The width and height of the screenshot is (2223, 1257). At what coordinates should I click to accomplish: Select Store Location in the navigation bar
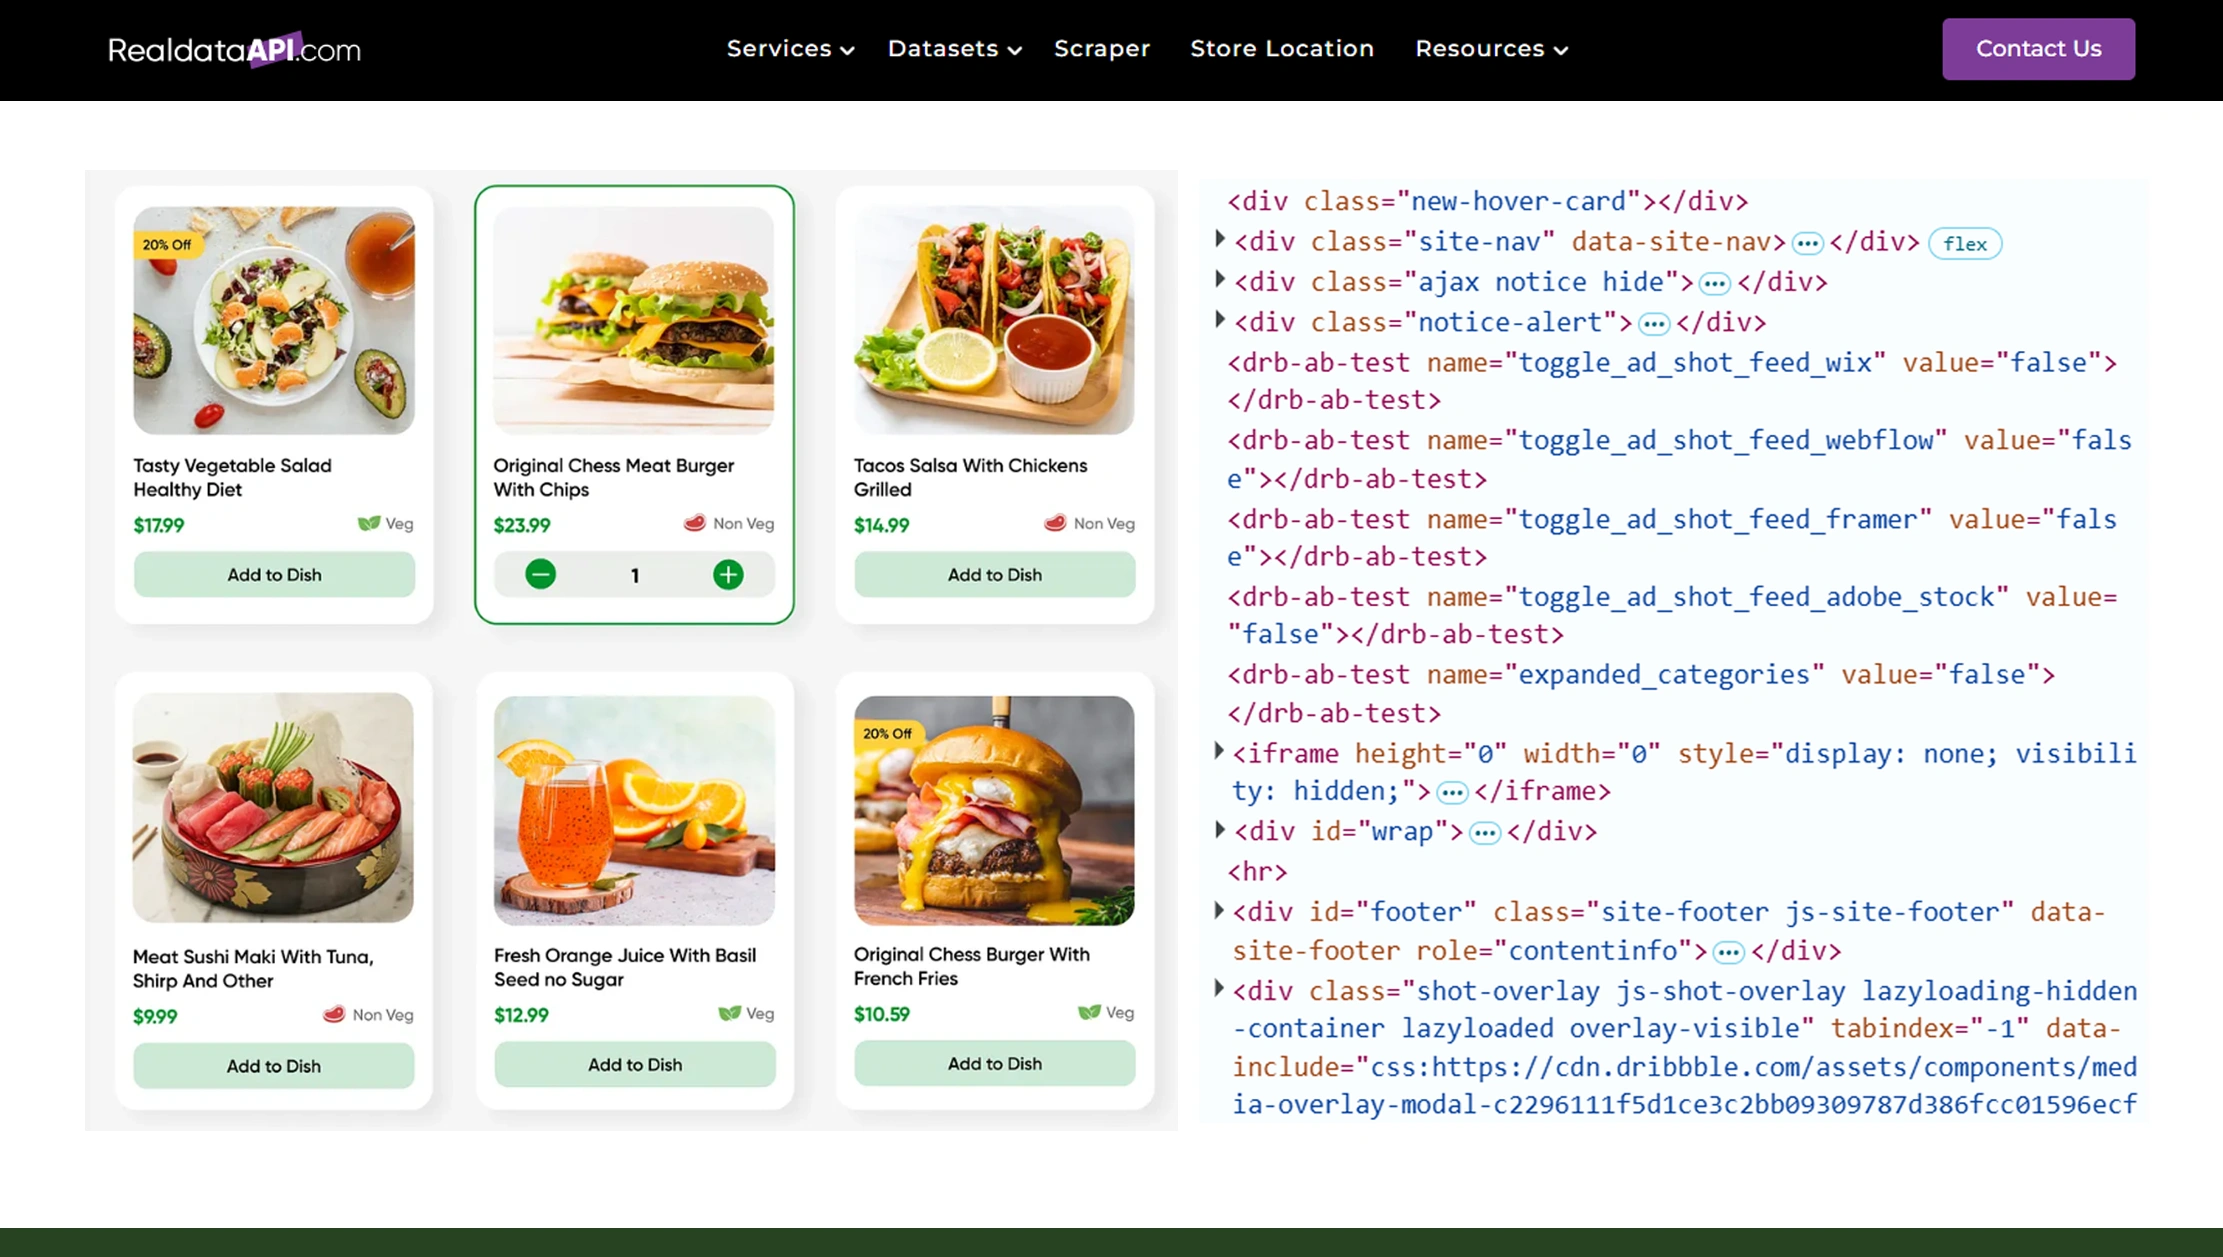pos(1282,48)
